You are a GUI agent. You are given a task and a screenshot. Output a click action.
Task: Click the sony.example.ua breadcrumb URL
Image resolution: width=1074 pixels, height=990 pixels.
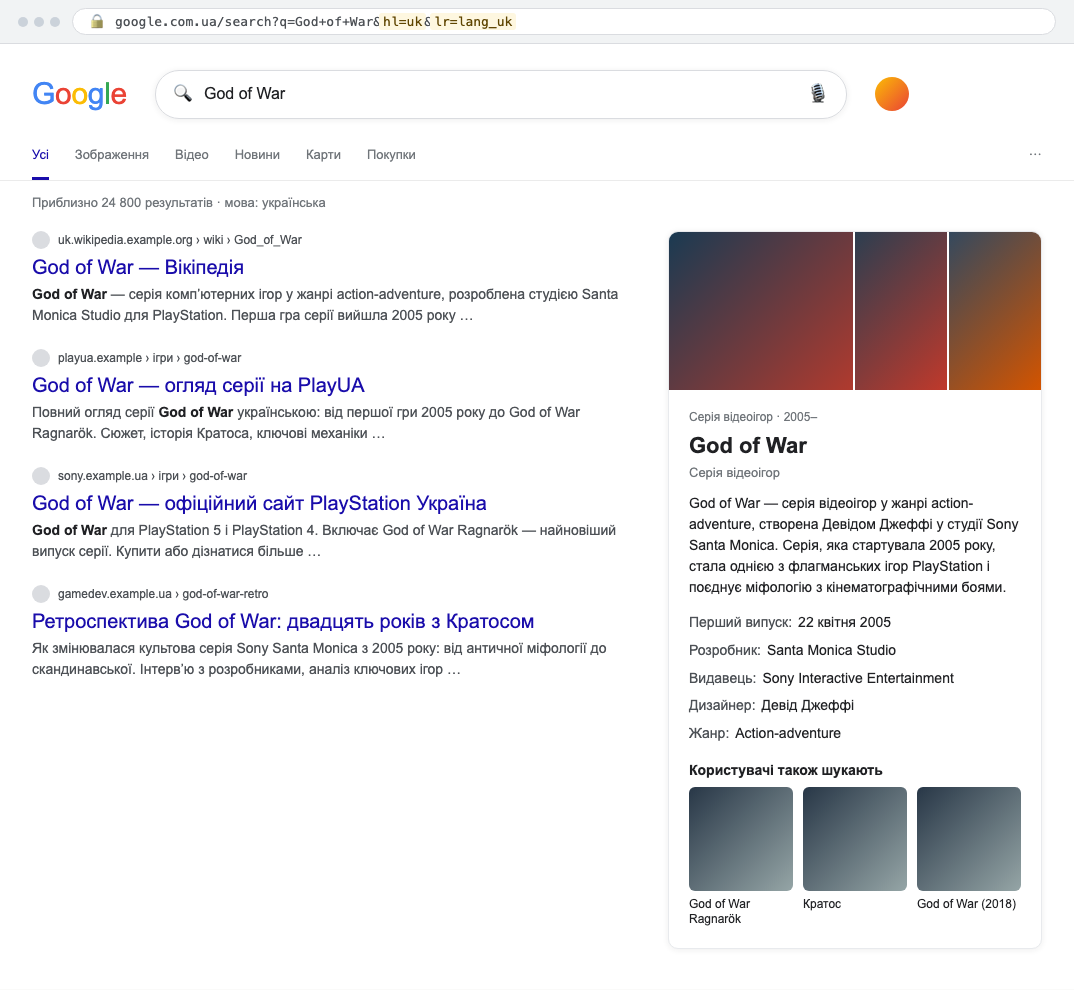[152, 475]
